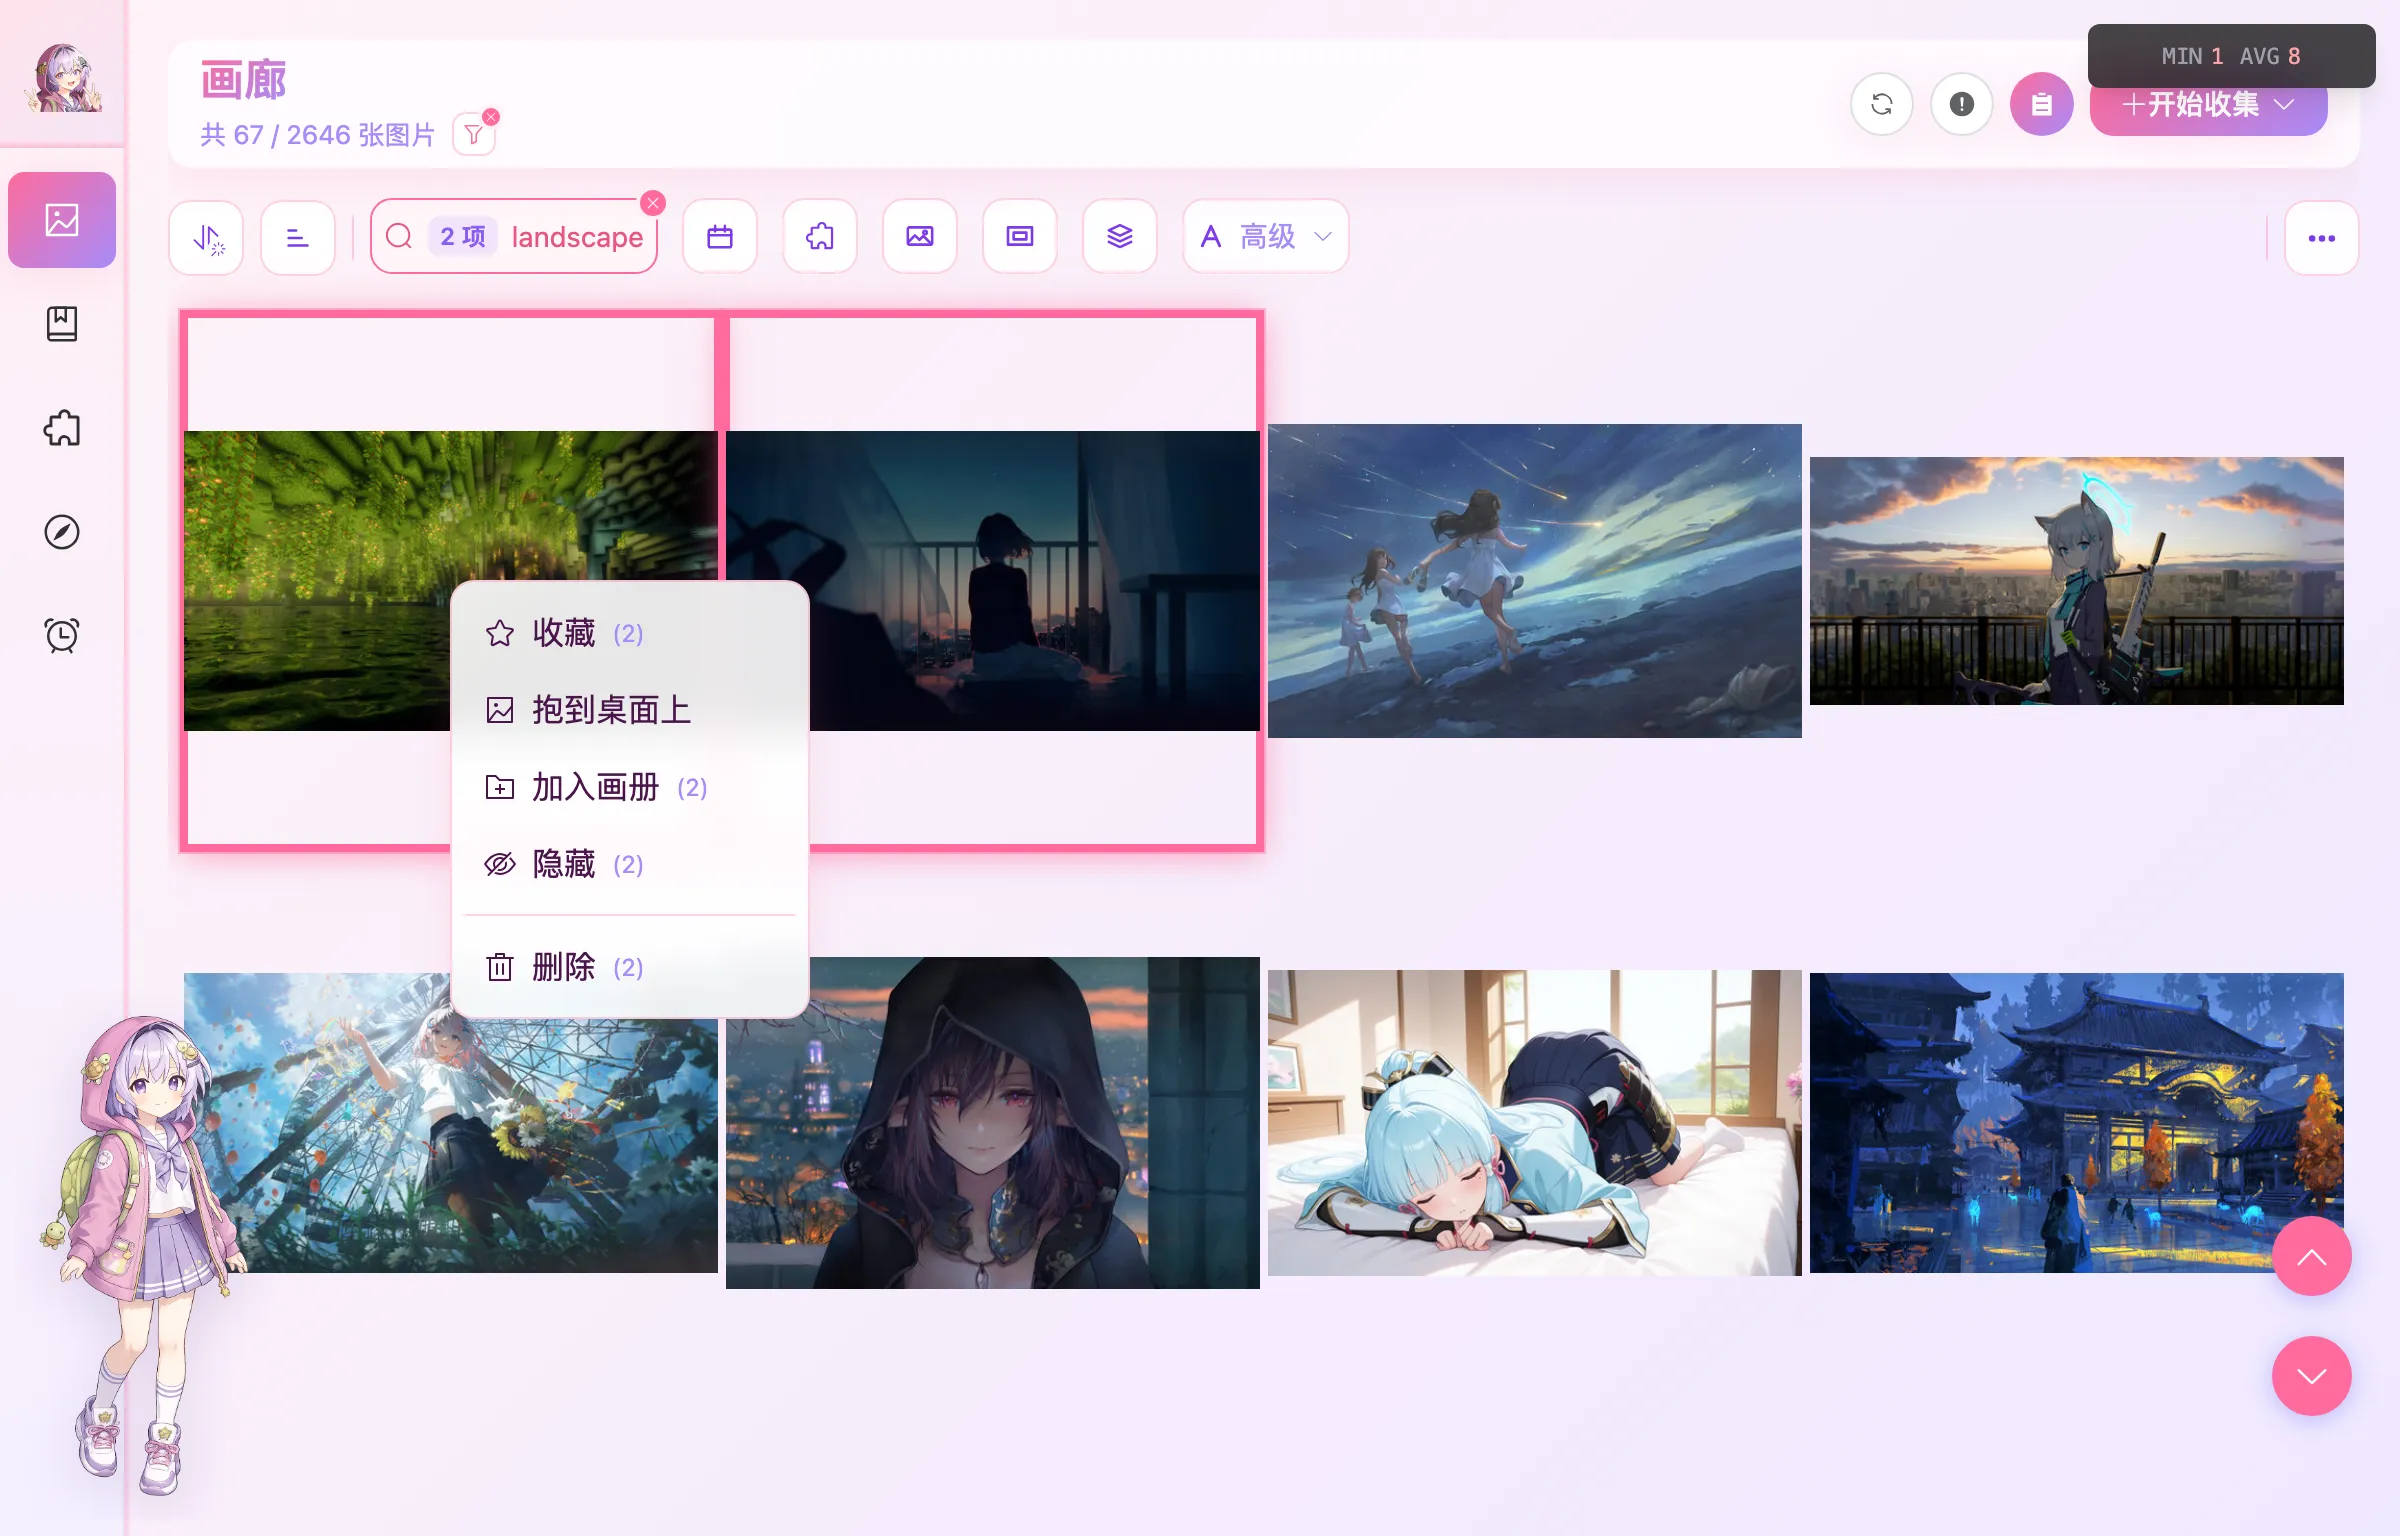
Task: Click the image type filter toolbar icon
Action: 920,237
